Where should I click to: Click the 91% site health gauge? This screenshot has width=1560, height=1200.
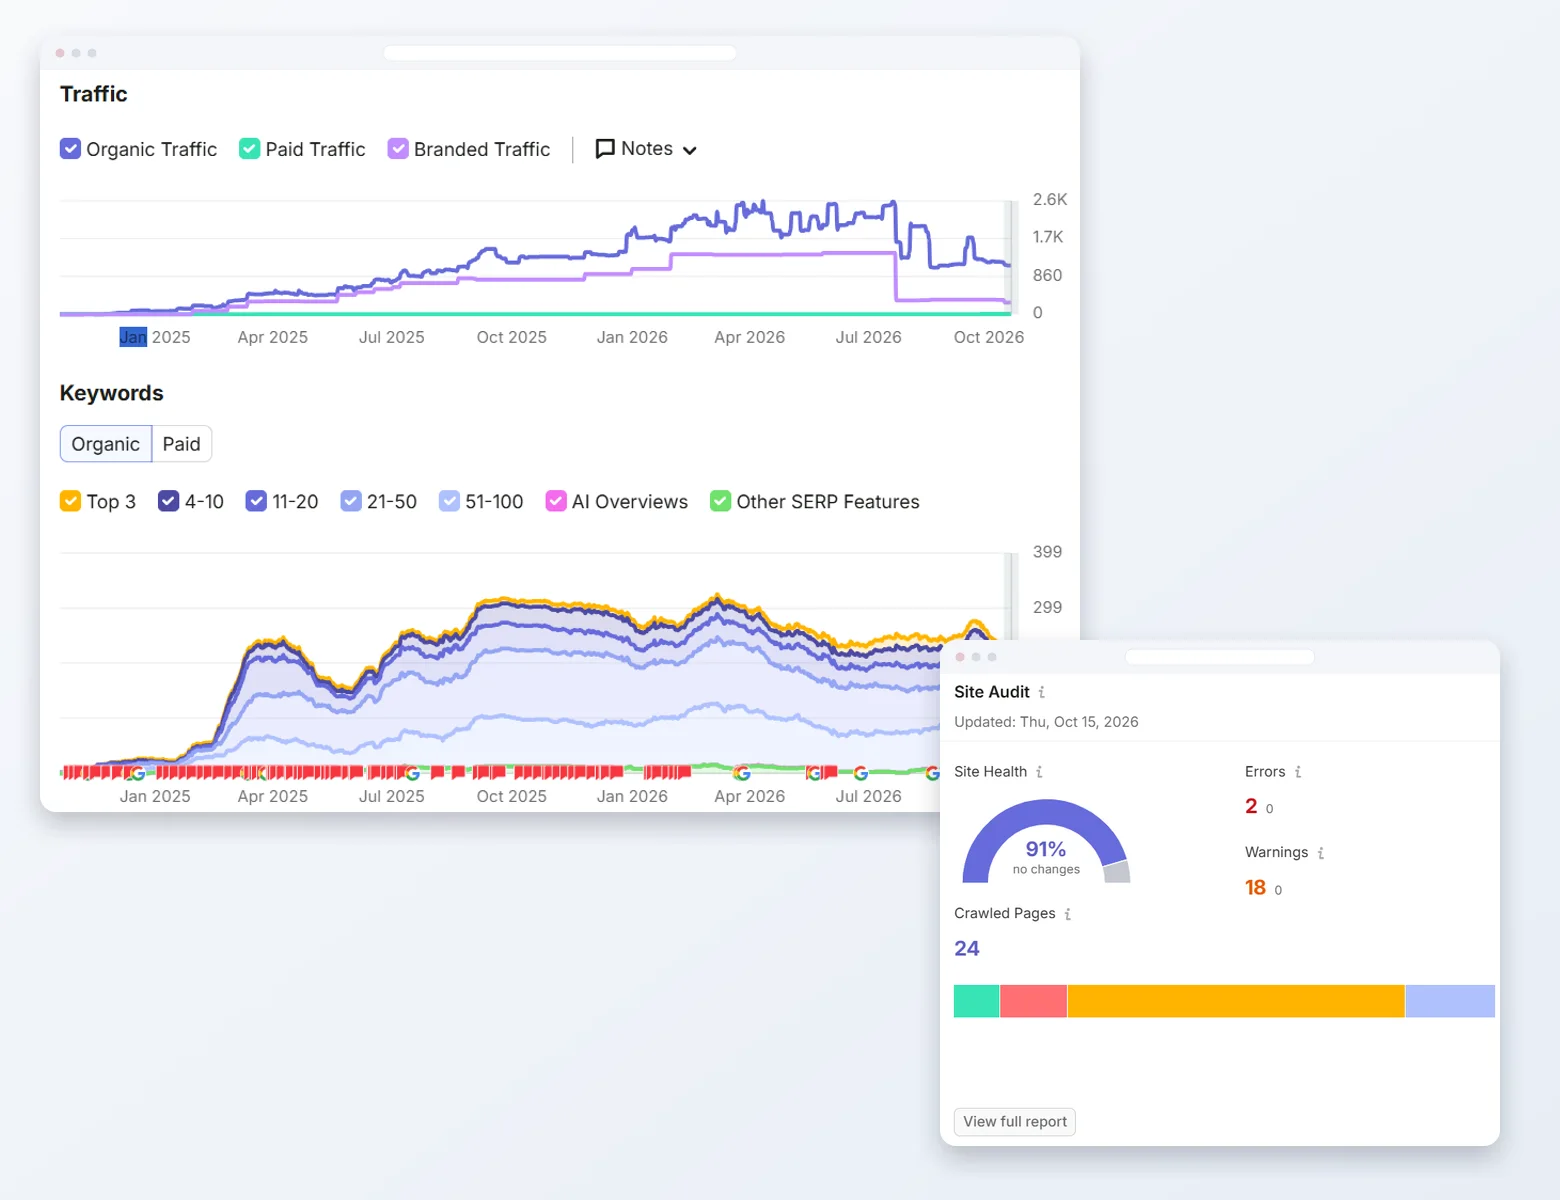pyautogui.click(x=1046, y=842)
